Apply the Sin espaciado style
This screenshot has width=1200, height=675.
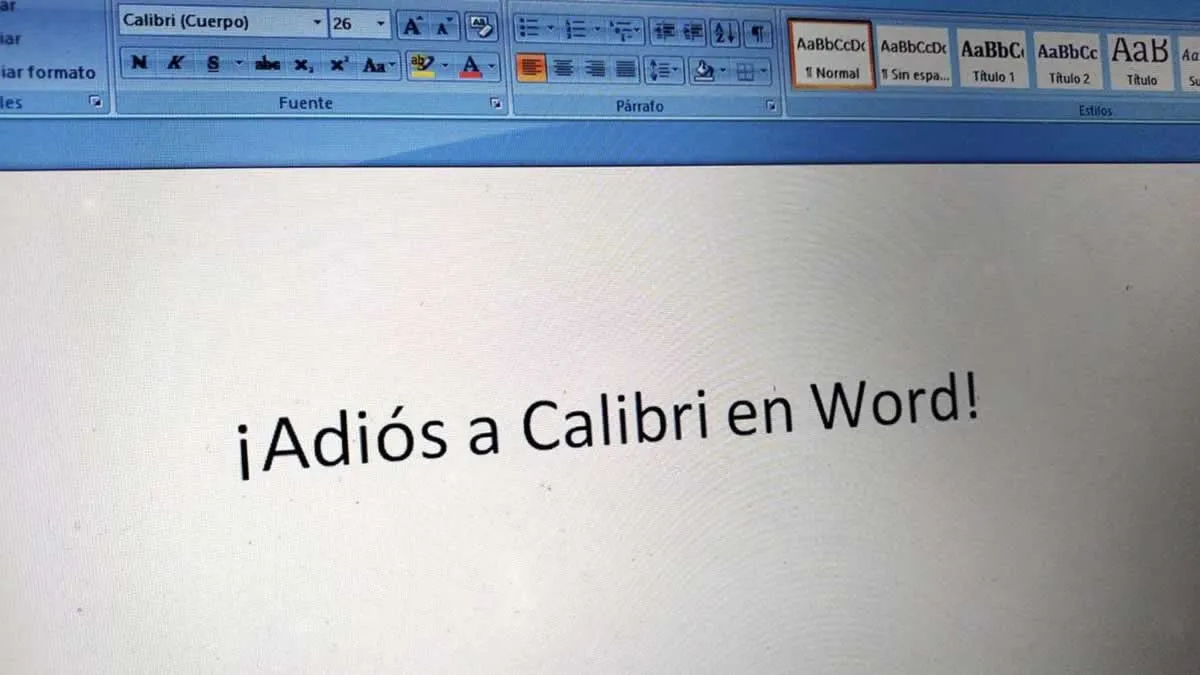913,58
